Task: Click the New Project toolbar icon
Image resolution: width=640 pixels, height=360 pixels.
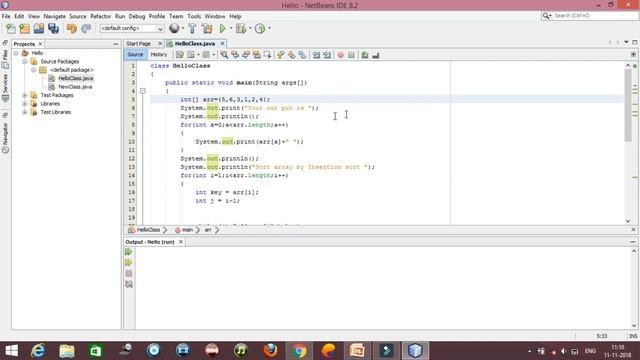Action: point(24,29)
